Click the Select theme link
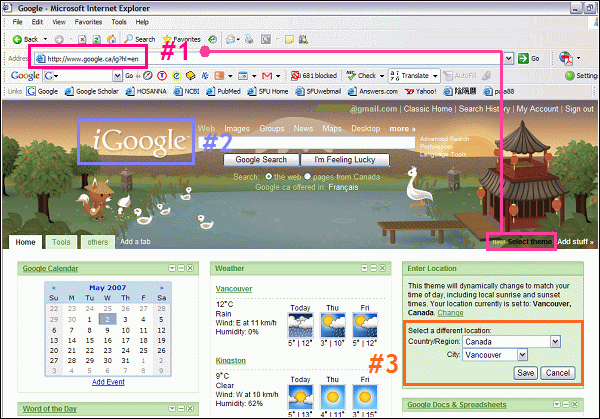Screen dimensions: 600x419 [x=530, y=242]
